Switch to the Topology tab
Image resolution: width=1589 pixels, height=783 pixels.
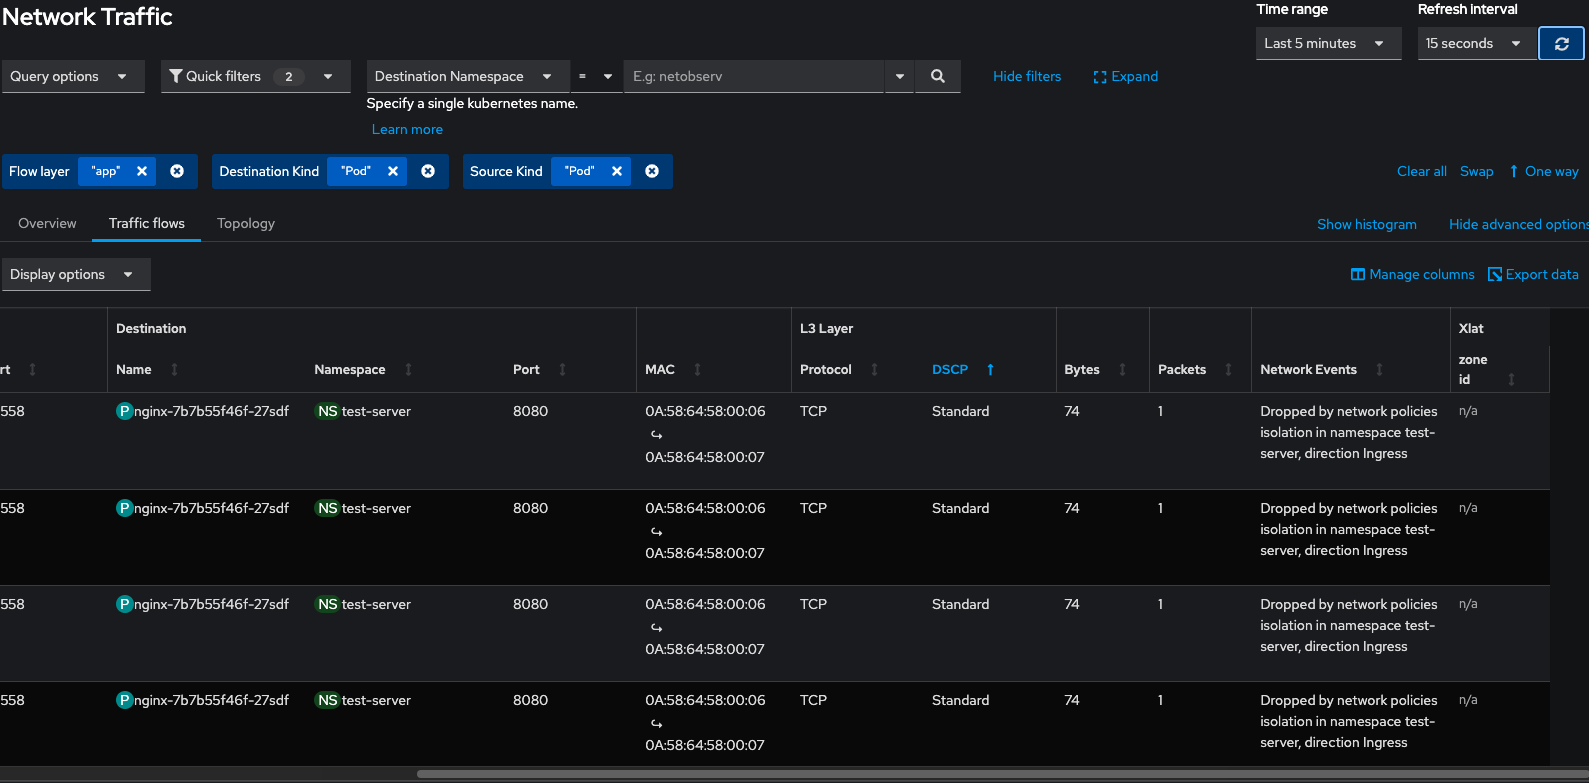(246, 223)
